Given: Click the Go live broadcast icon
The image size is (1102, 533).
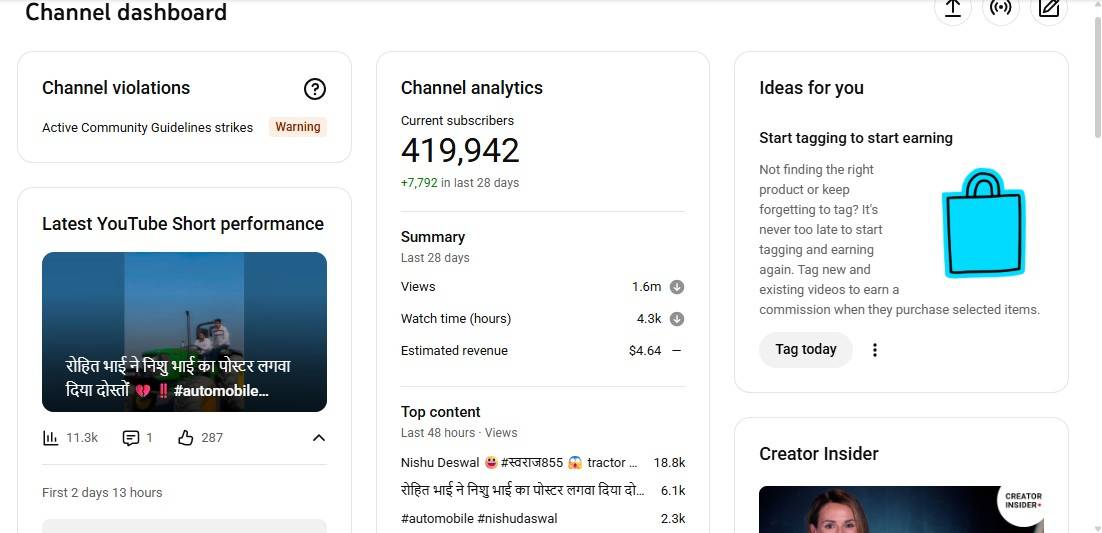Looking at the screenshot, I should pos(1000,8).
